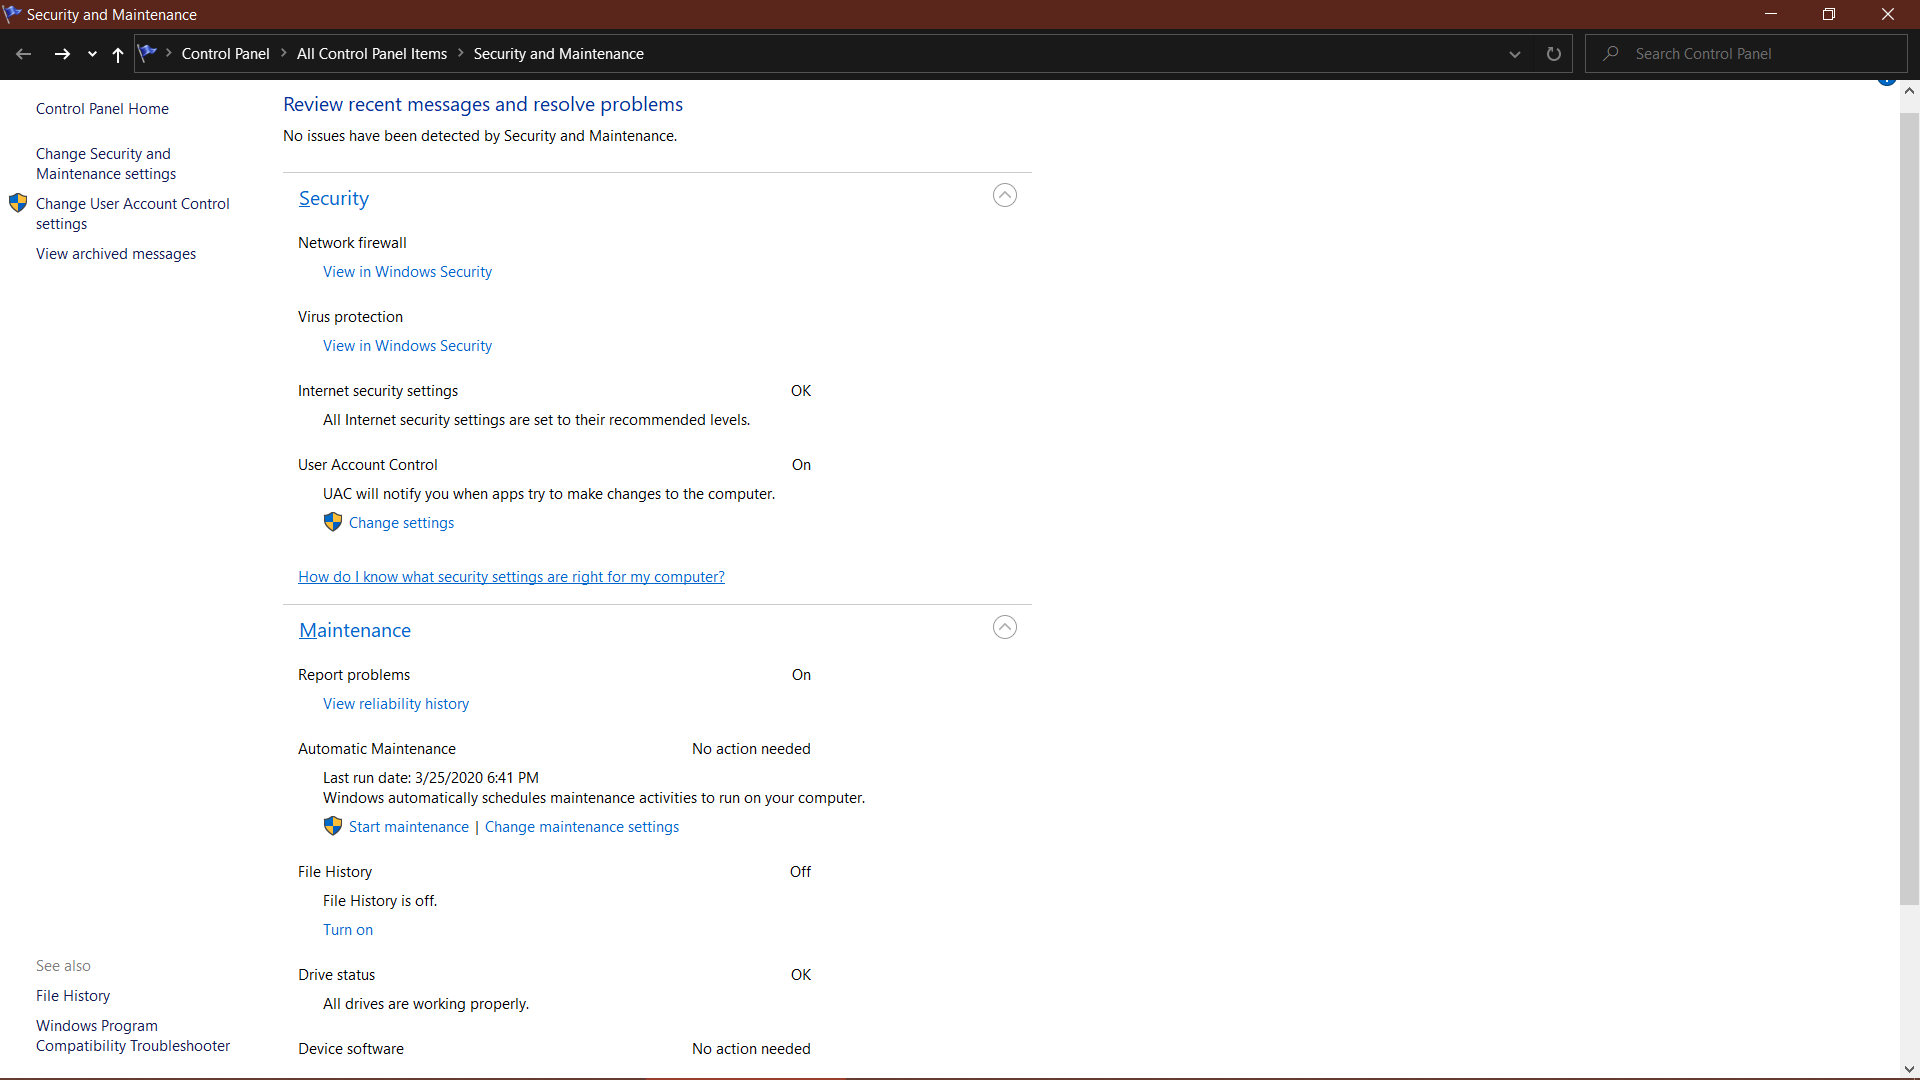Open Windows Program Compatibility Troubleshooter
This screenshot has width=1920, height=1080.
coord(133,1036)
